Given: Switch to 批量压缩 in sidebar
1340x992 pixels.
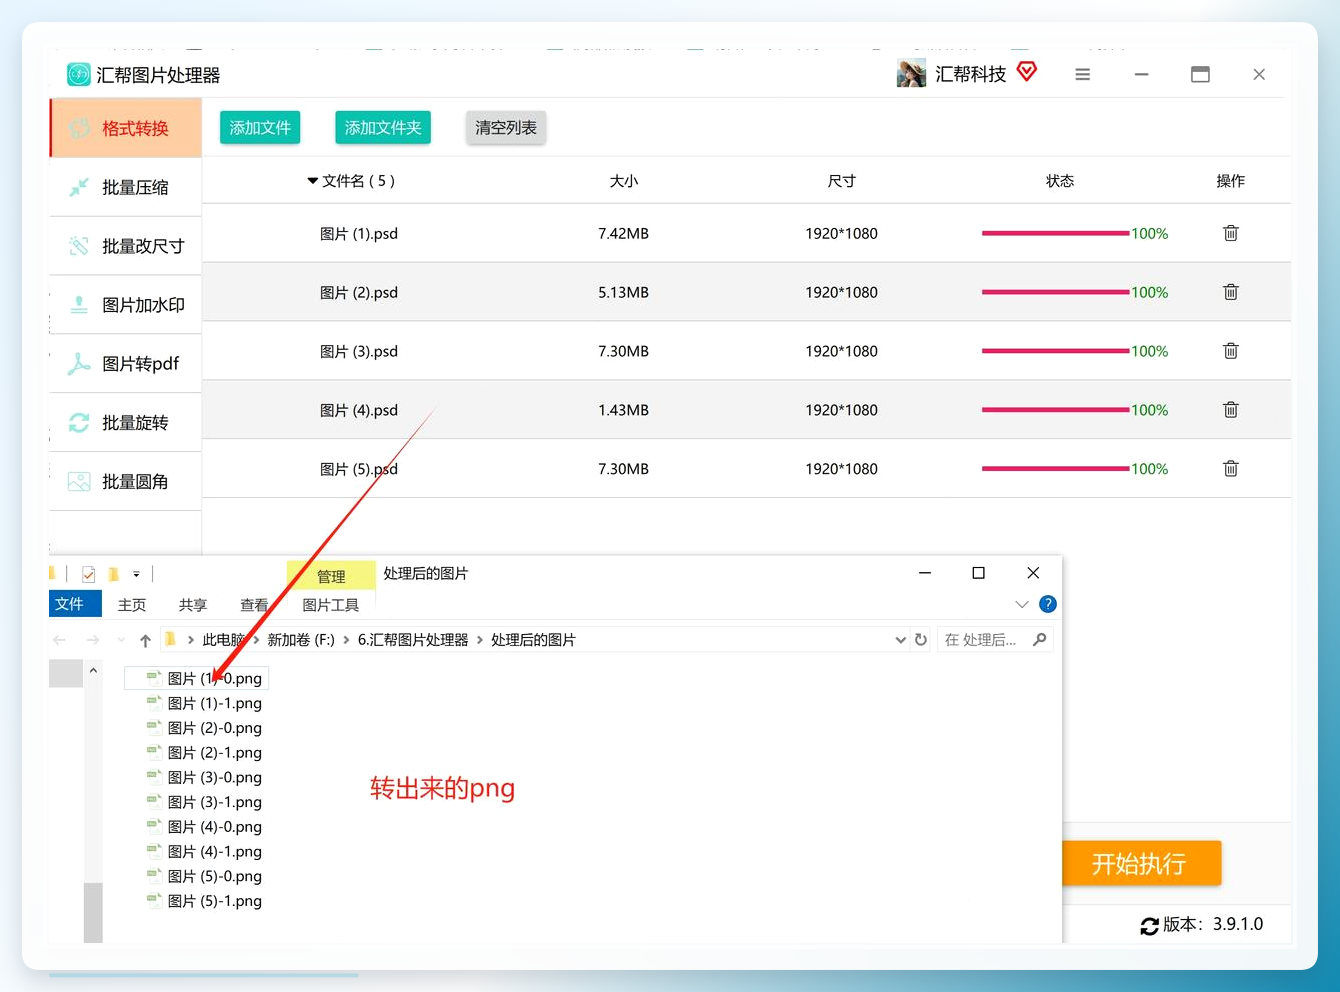Looking at the screenshot, I should point(126,187).
